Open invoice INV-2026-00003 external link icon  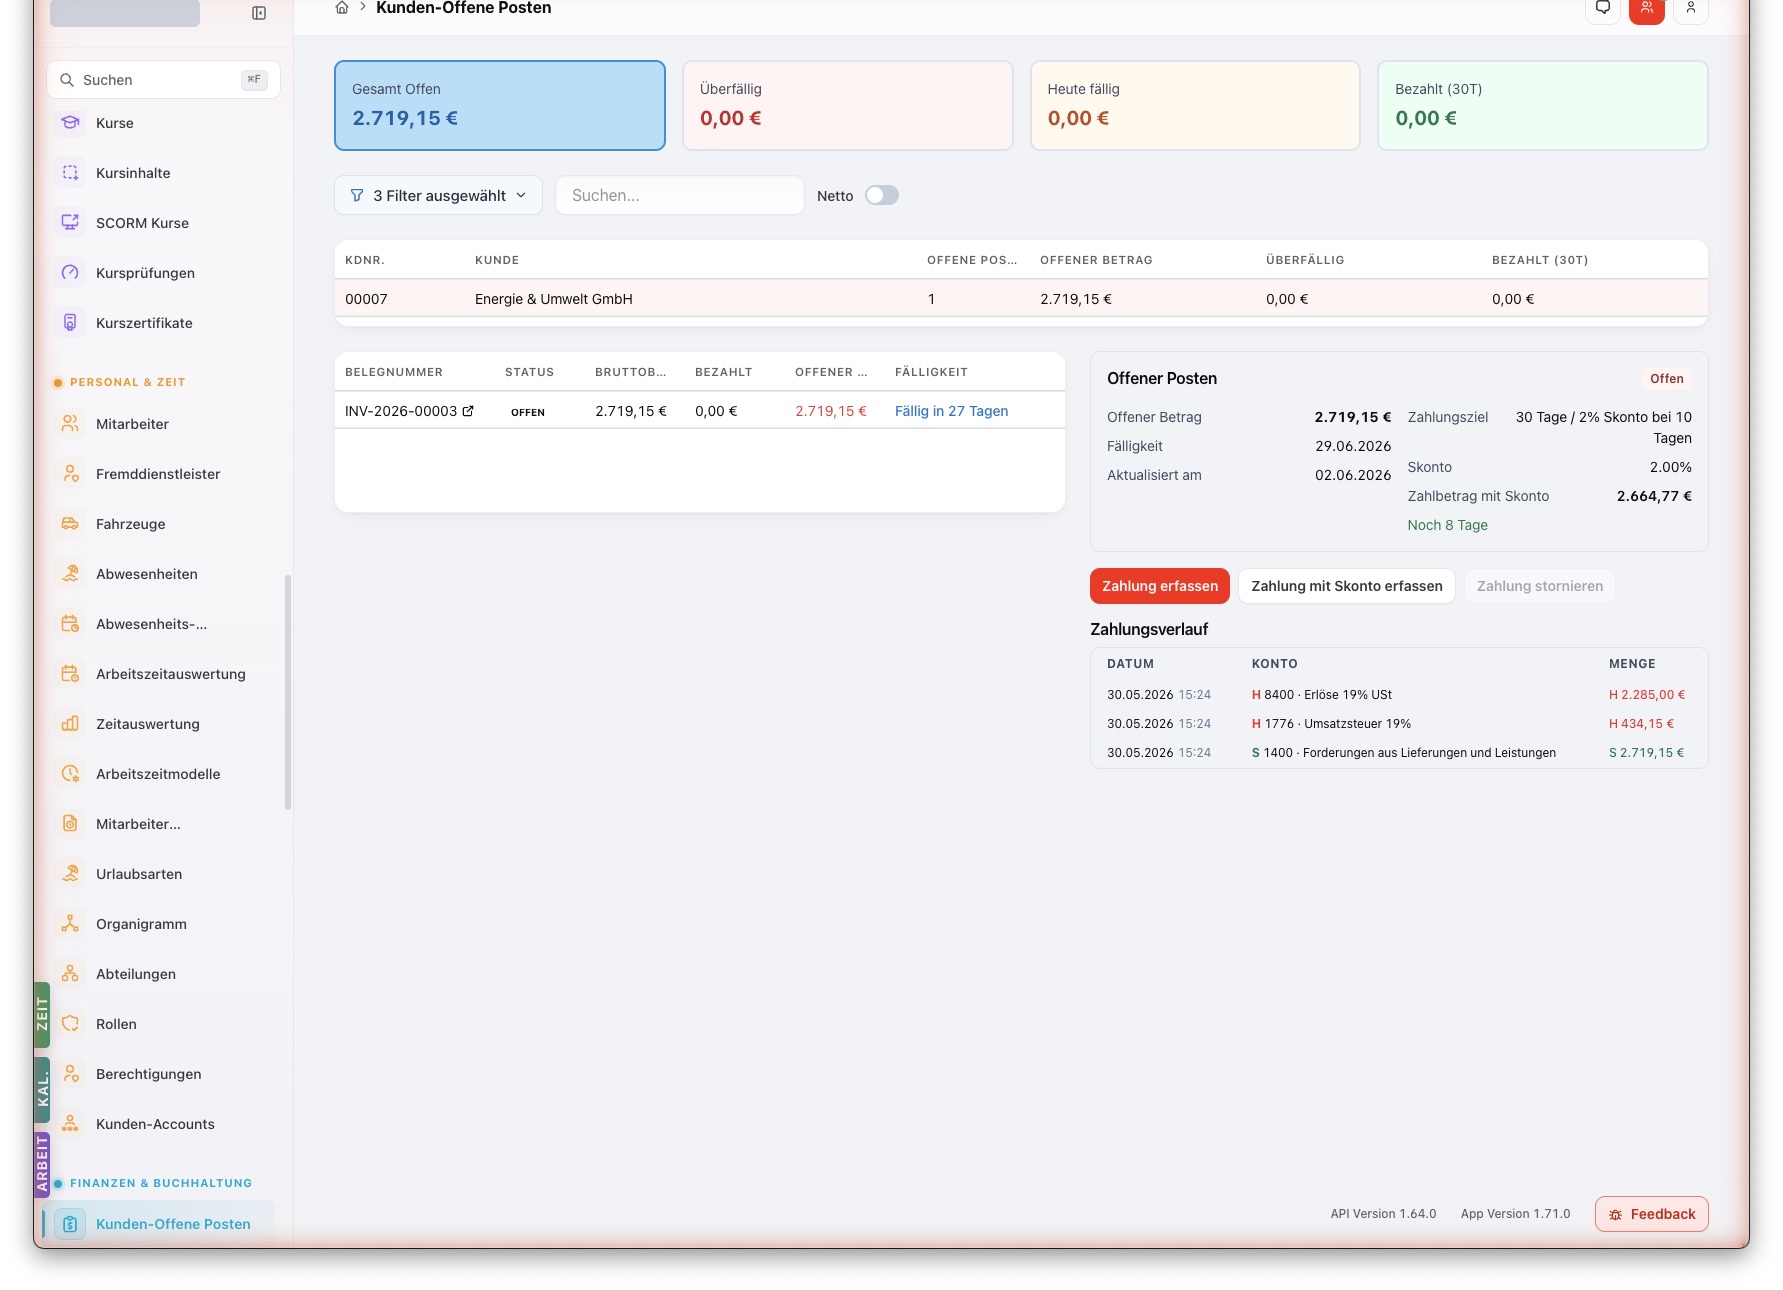tap(468, 411)
